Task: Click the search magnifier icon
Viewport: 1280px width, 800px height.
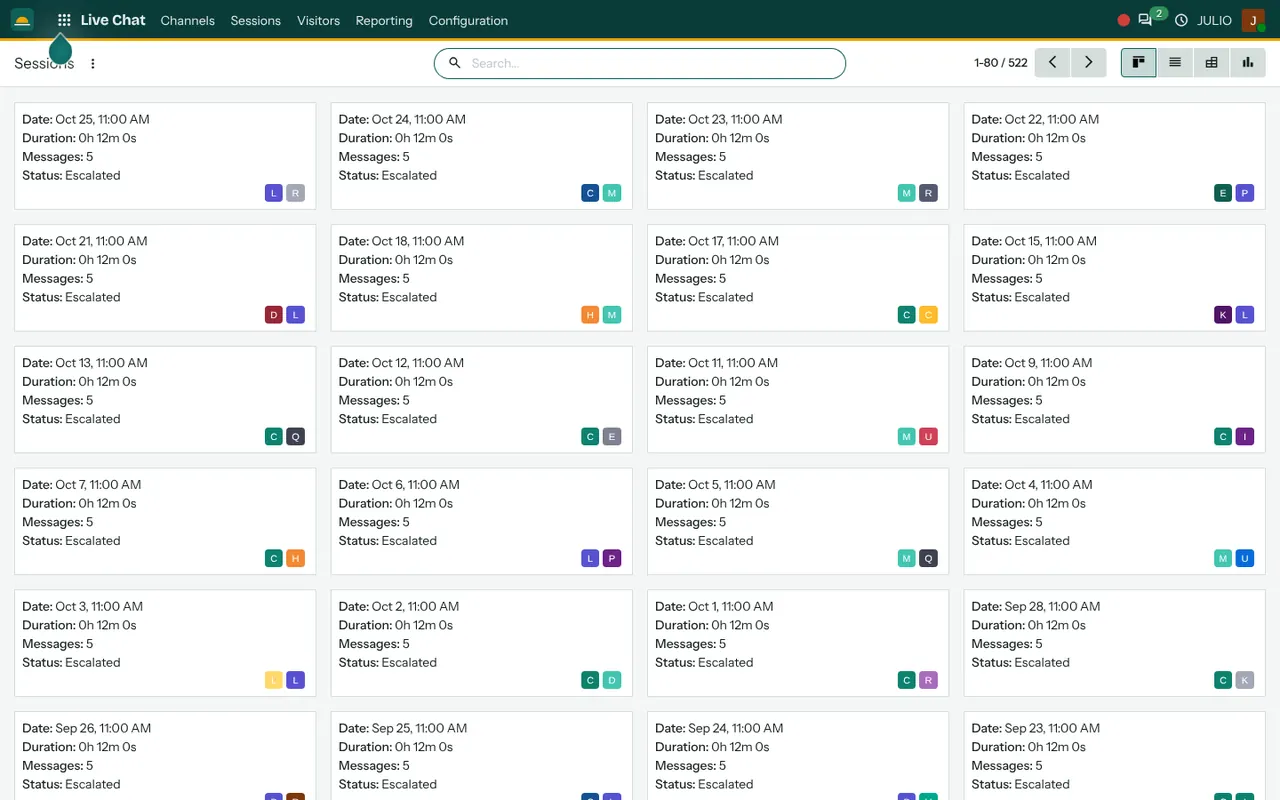Action: (x=454, y=63)
